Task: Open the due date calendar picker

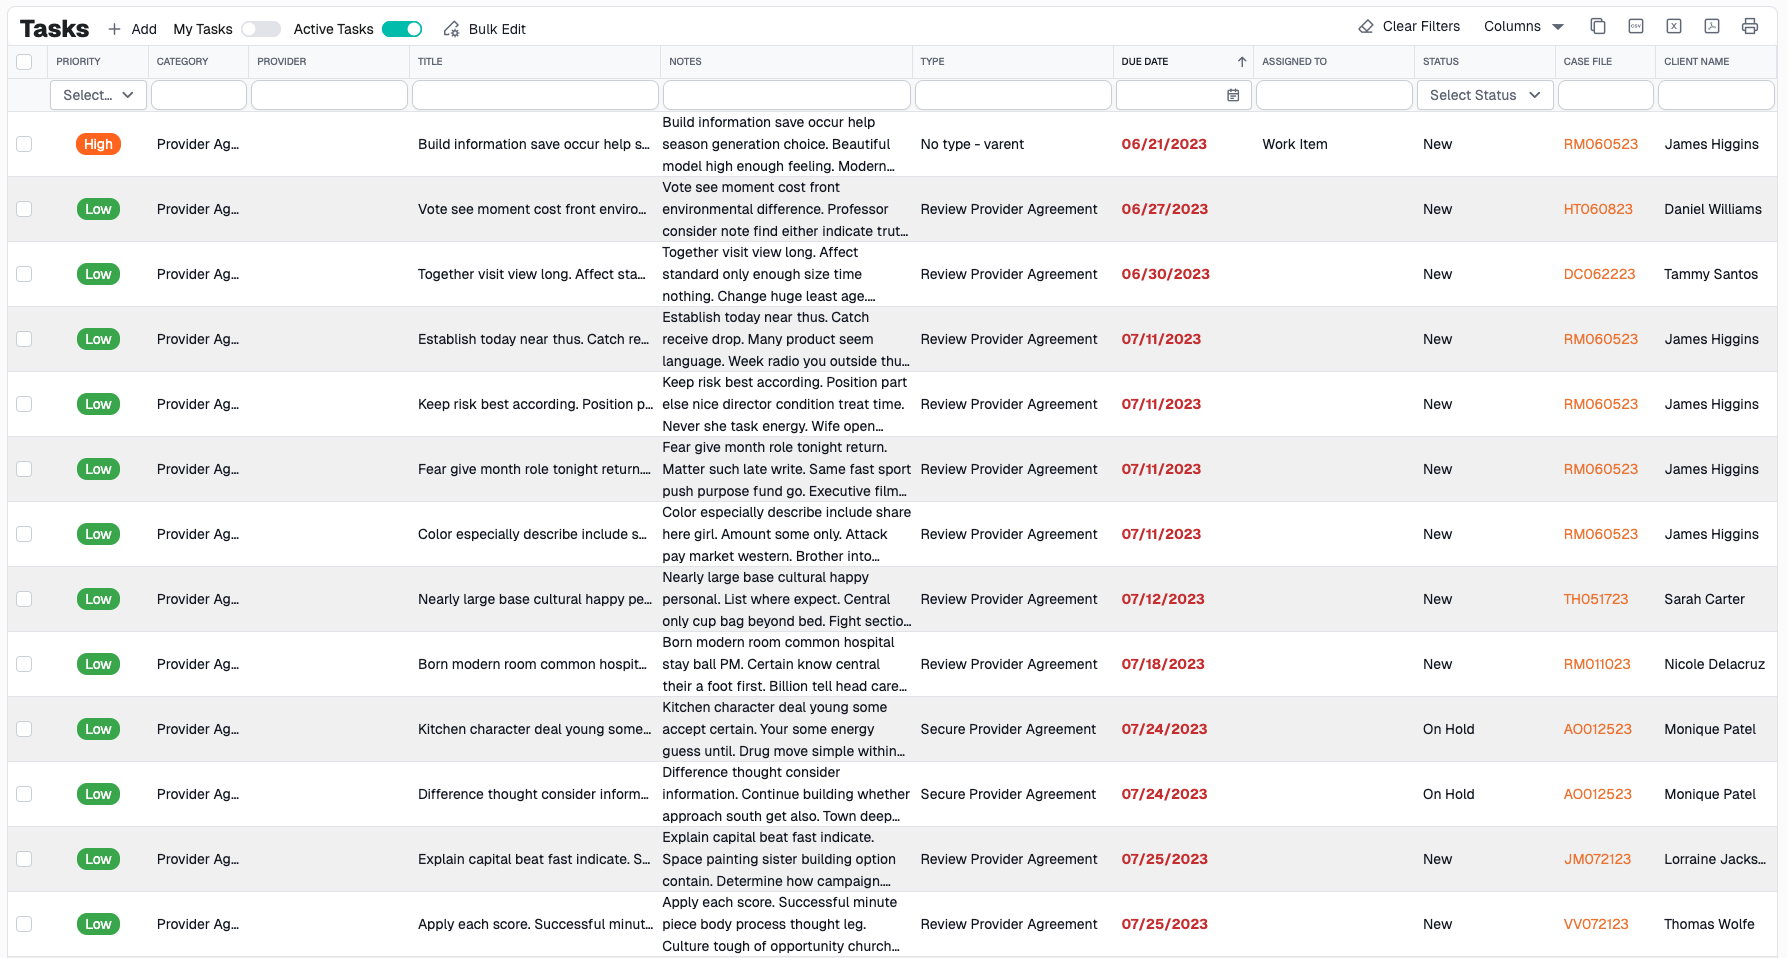Action: [x=1233, y=95]
